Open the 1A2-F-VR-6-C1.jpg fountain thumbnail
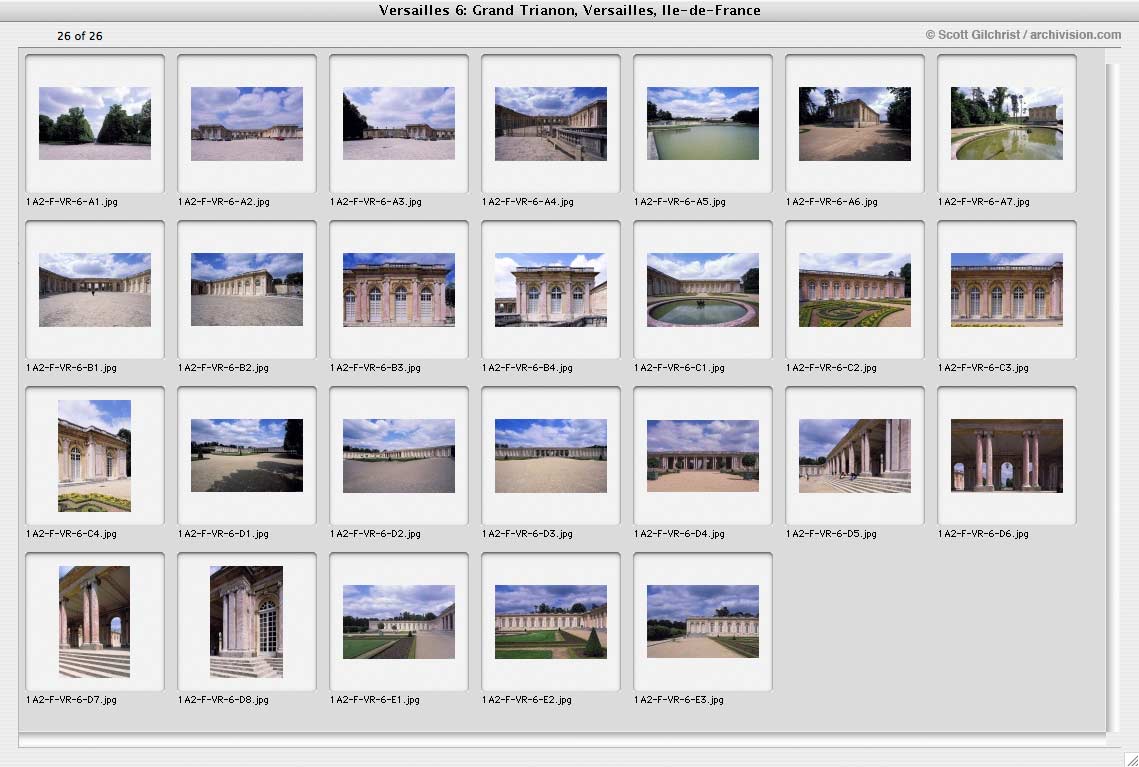Viewport: 1139px width, 767px height. point(702,290)
